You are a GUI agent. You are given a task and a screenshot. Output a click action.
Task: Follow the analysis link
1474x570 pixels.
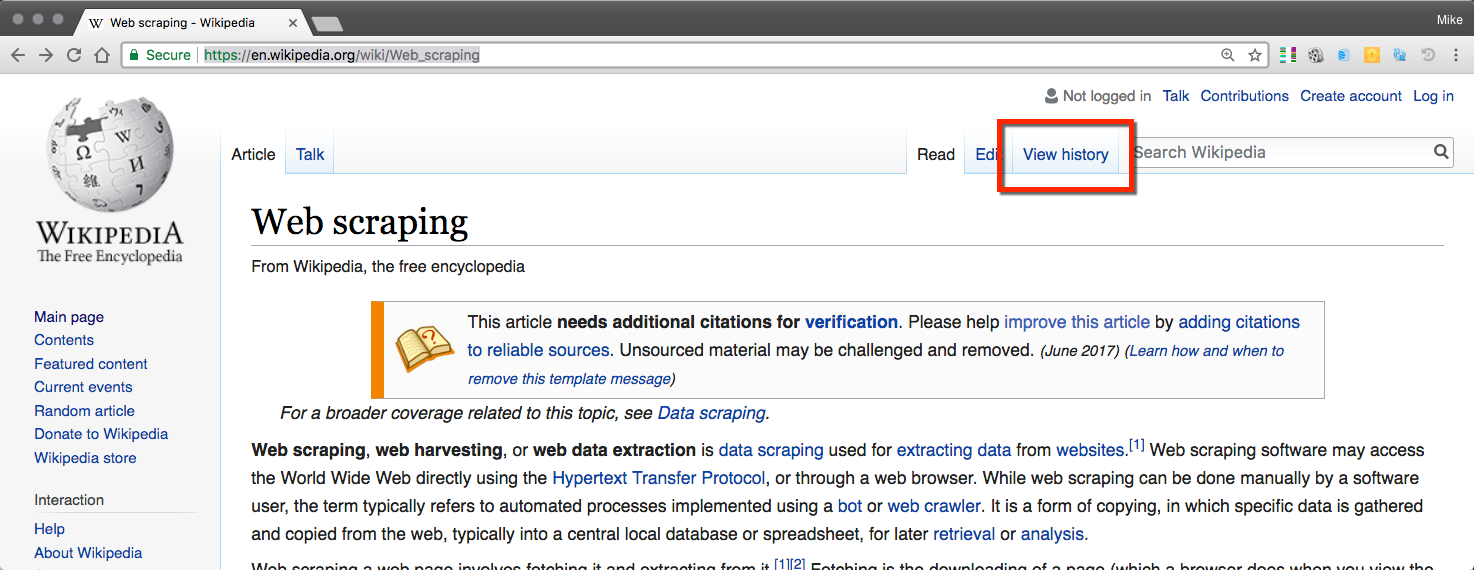pyautogui.click(x=1052, y=534)
